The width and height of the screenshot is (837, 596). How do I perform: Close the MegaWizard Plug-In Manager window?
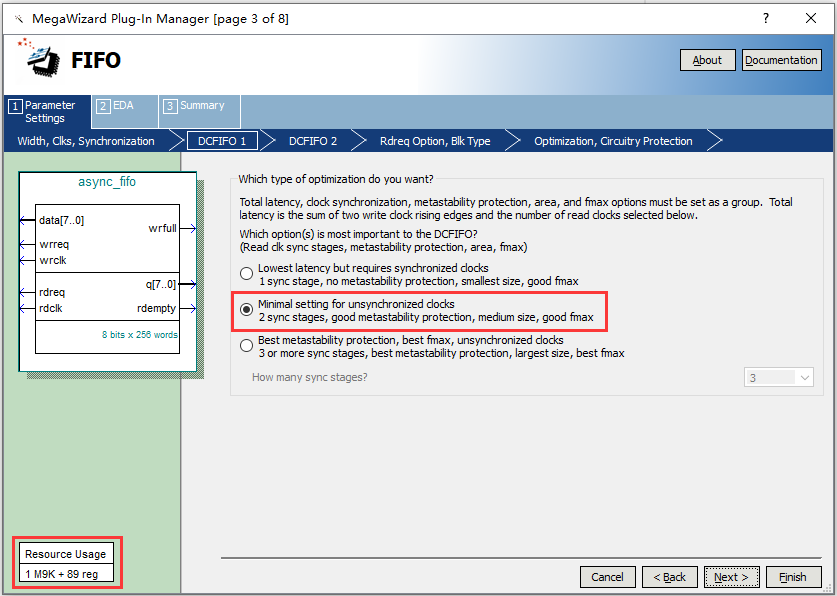[x=811, y=19]
